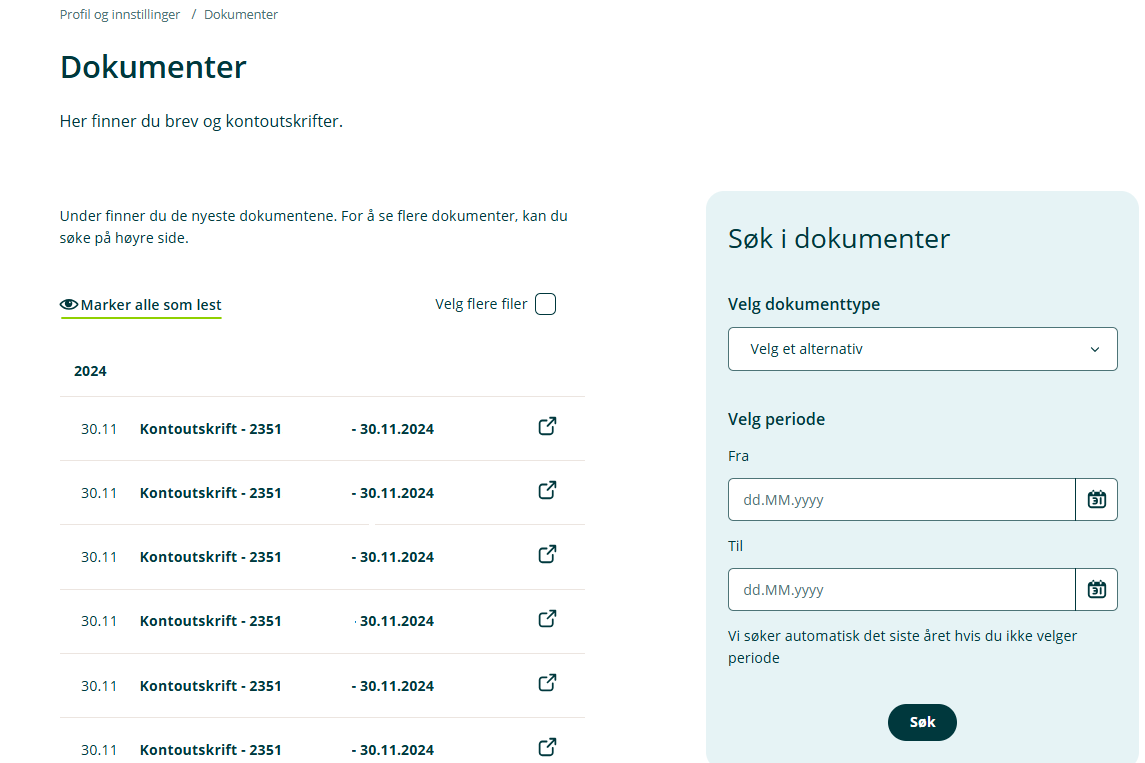Click the chevron in Velg et alternativ
The width and height of the screenshot is (1145, 763).
1094,349
